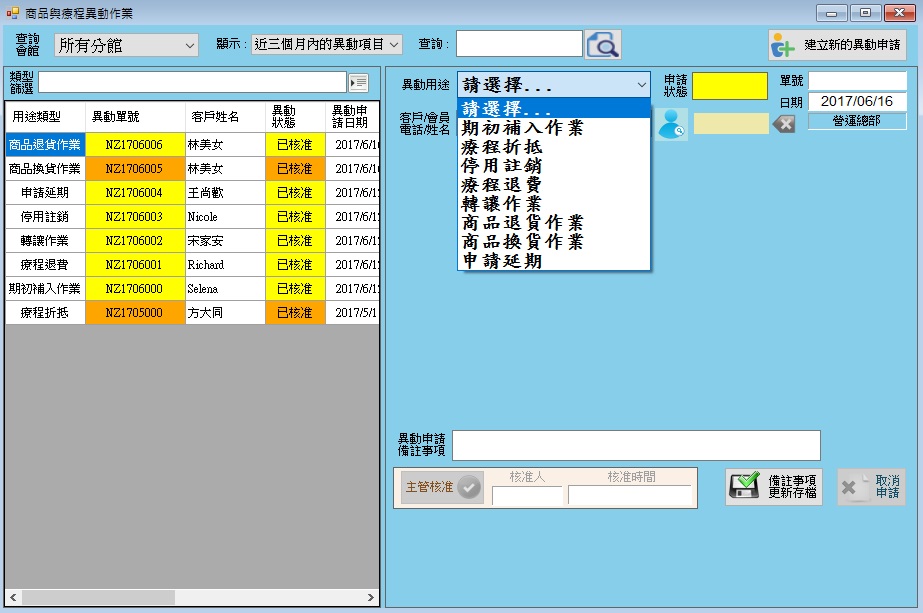The width and height of the screenshot is (923, 613).
Task: Click the 類型篩選 list picker icon
Action: click(x=358, y=82)
